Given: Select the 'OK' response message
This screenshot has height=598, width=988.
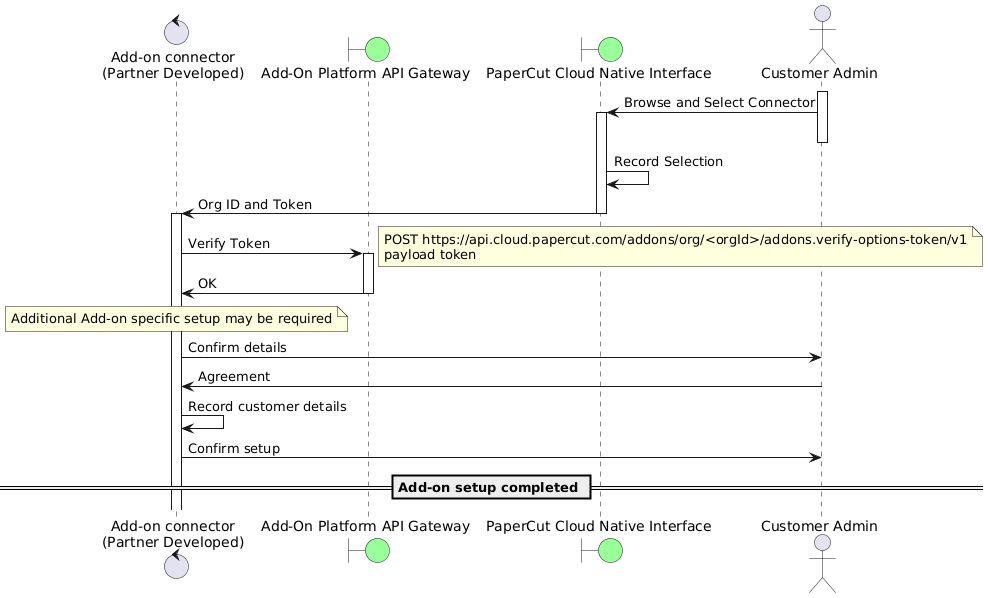Looking at the screenshot, I should pyautogui.click(x=209, y=284).
